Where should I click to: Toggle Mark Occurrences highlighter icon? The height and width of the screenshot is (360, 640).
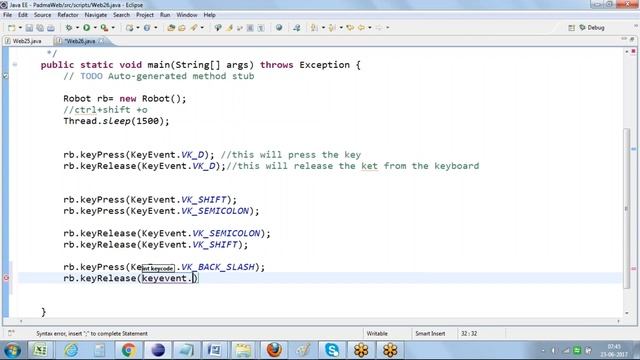click(229, 28)
